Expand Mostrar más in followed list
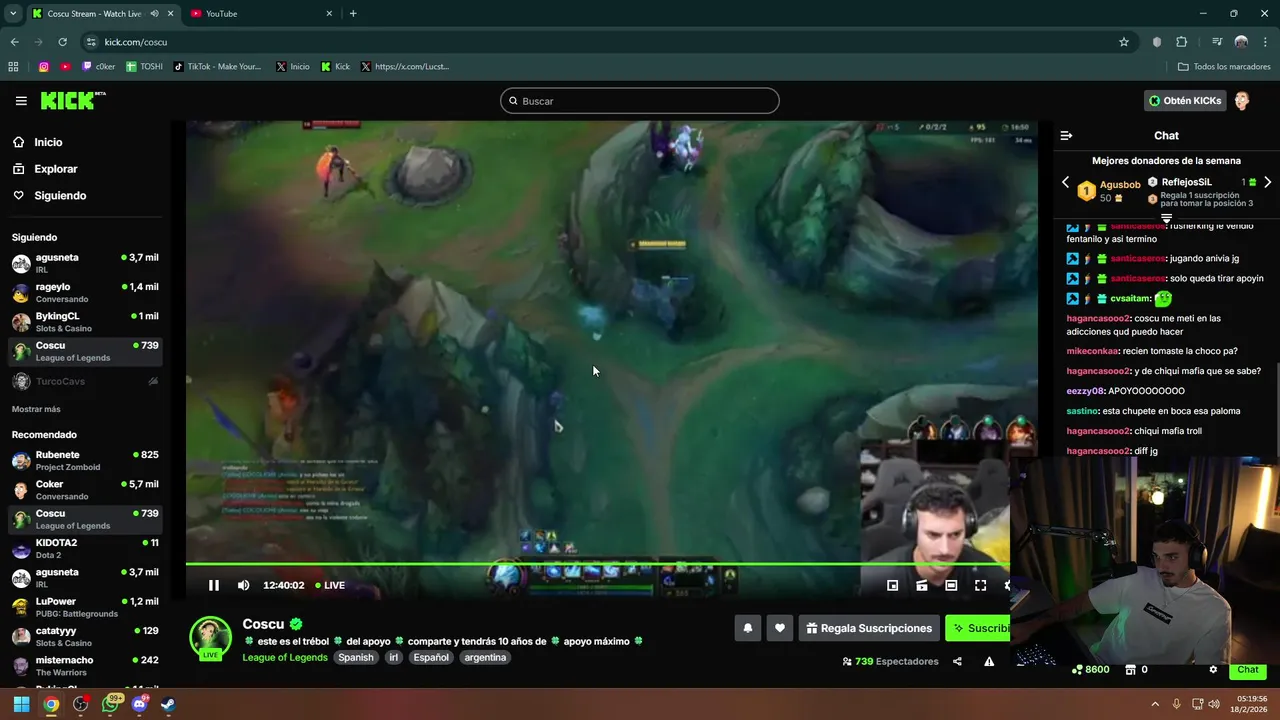This screenshot has height=720, width=1280. point(36,409)
